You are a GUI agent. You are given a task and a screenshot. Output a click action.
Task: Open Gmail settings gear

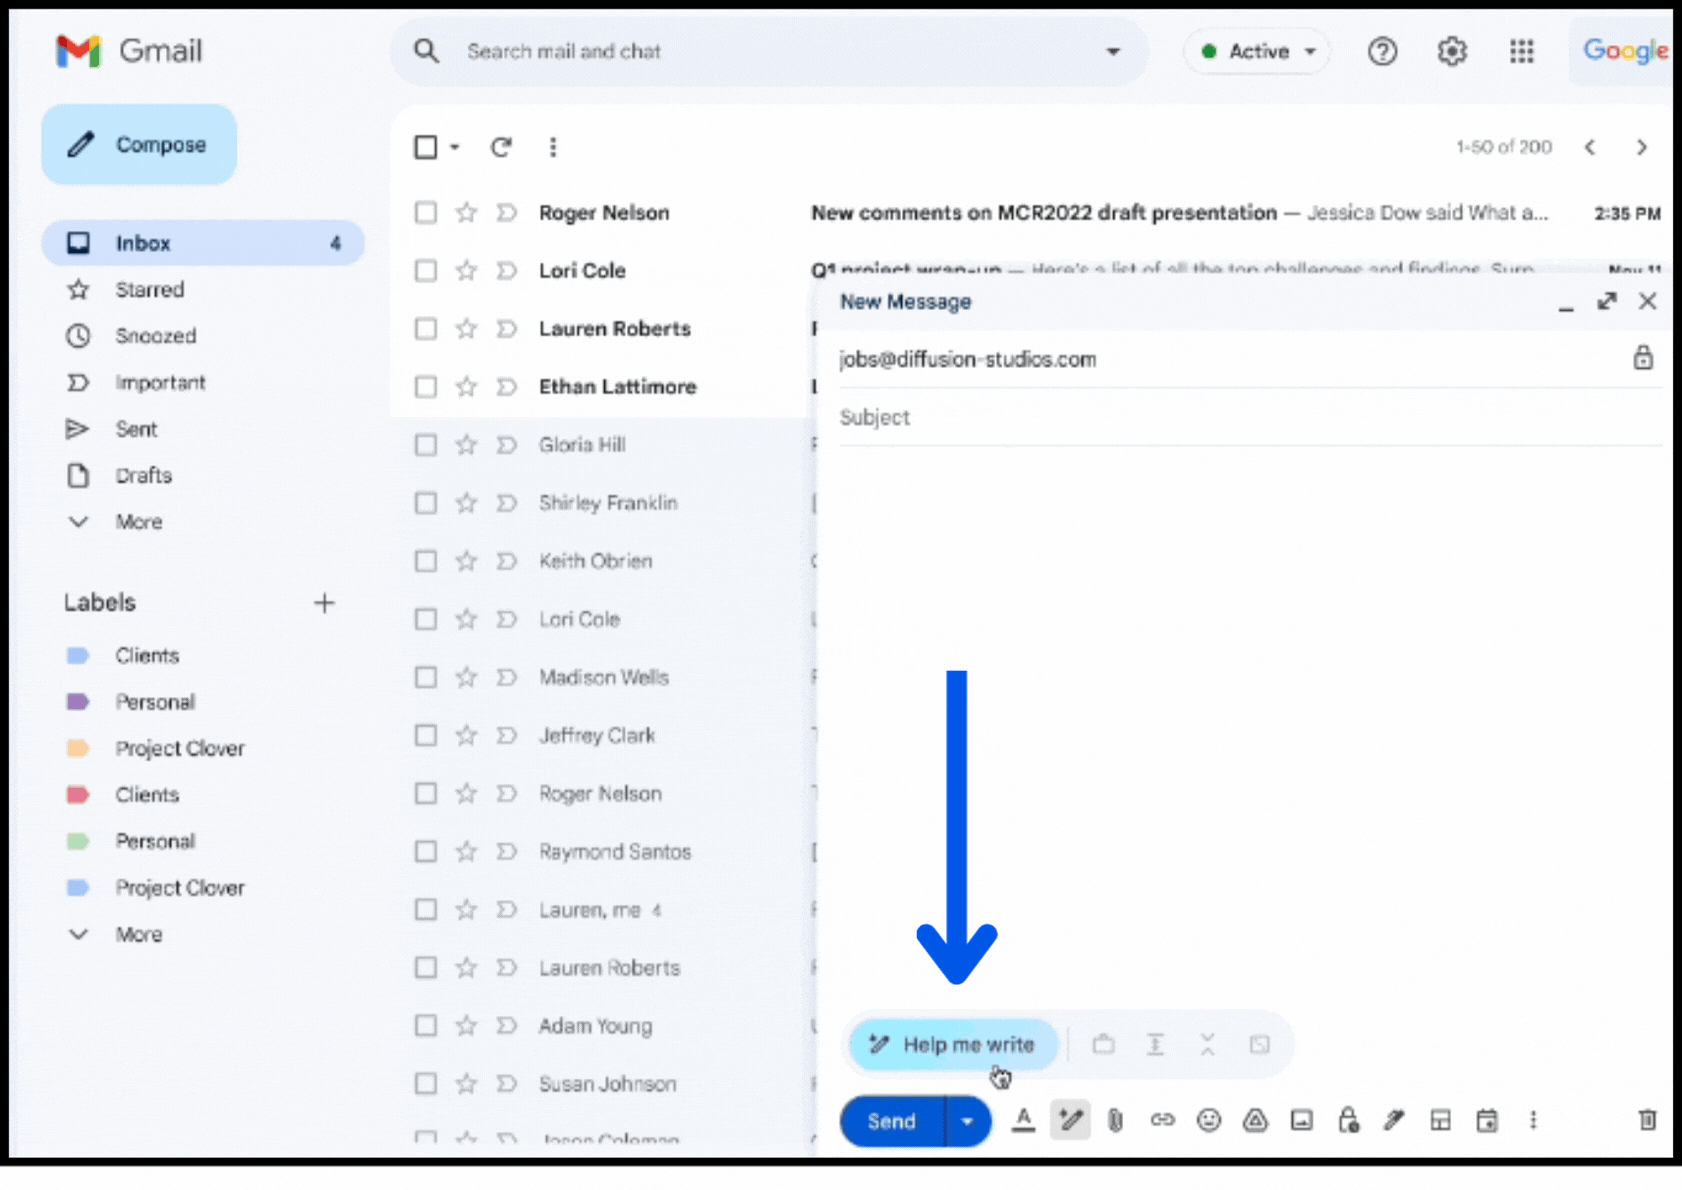tap(1452, 51)
